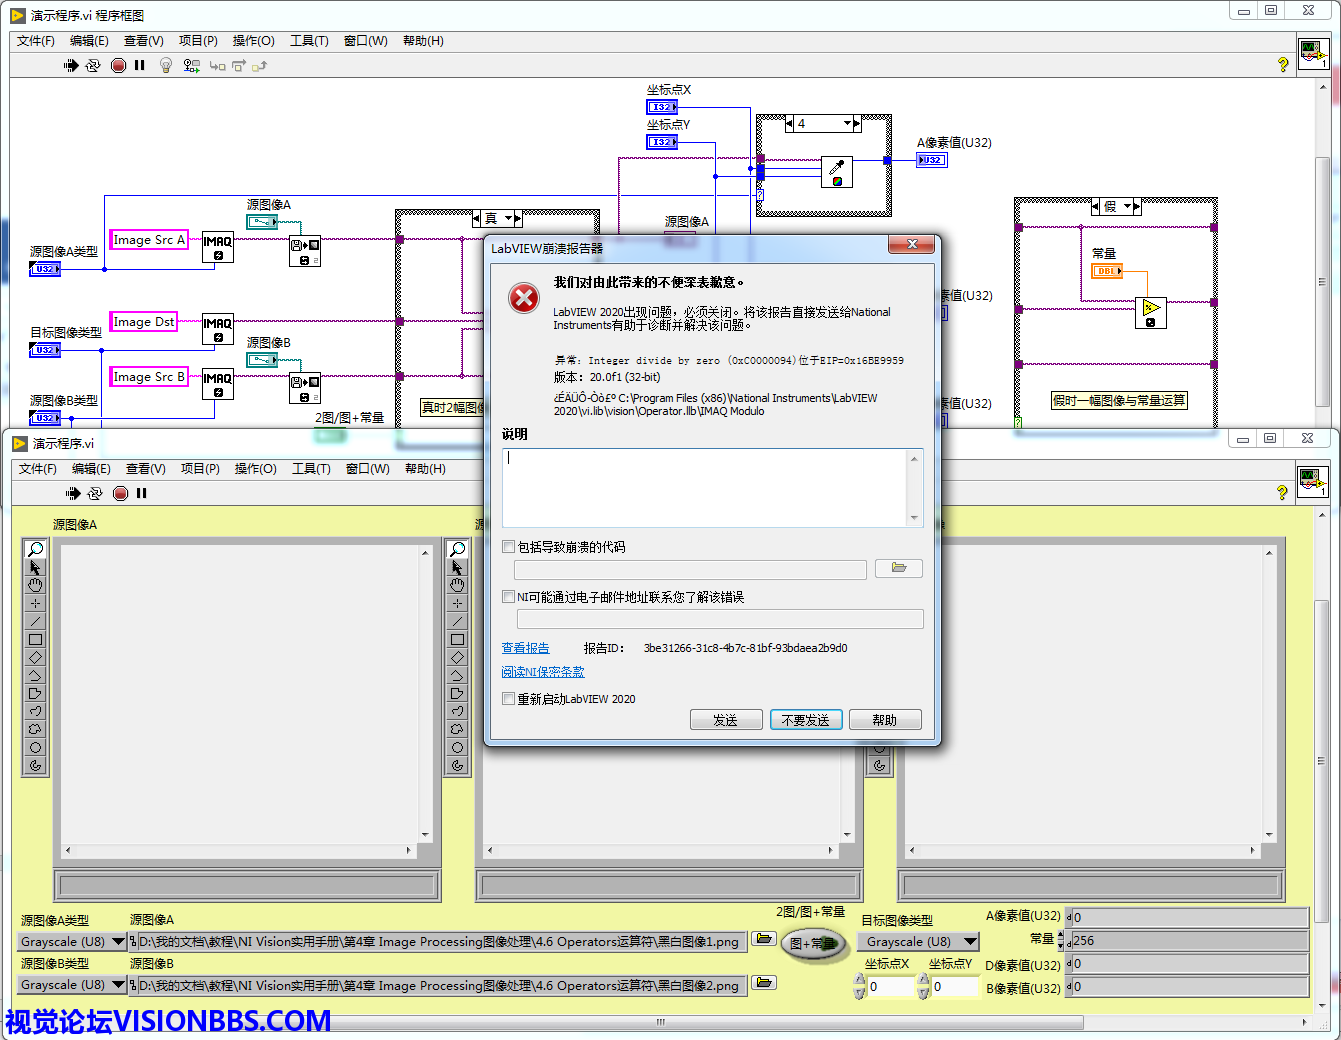
Task: Select Zoom tool in 源图像A palette
Action: (35, 549)
